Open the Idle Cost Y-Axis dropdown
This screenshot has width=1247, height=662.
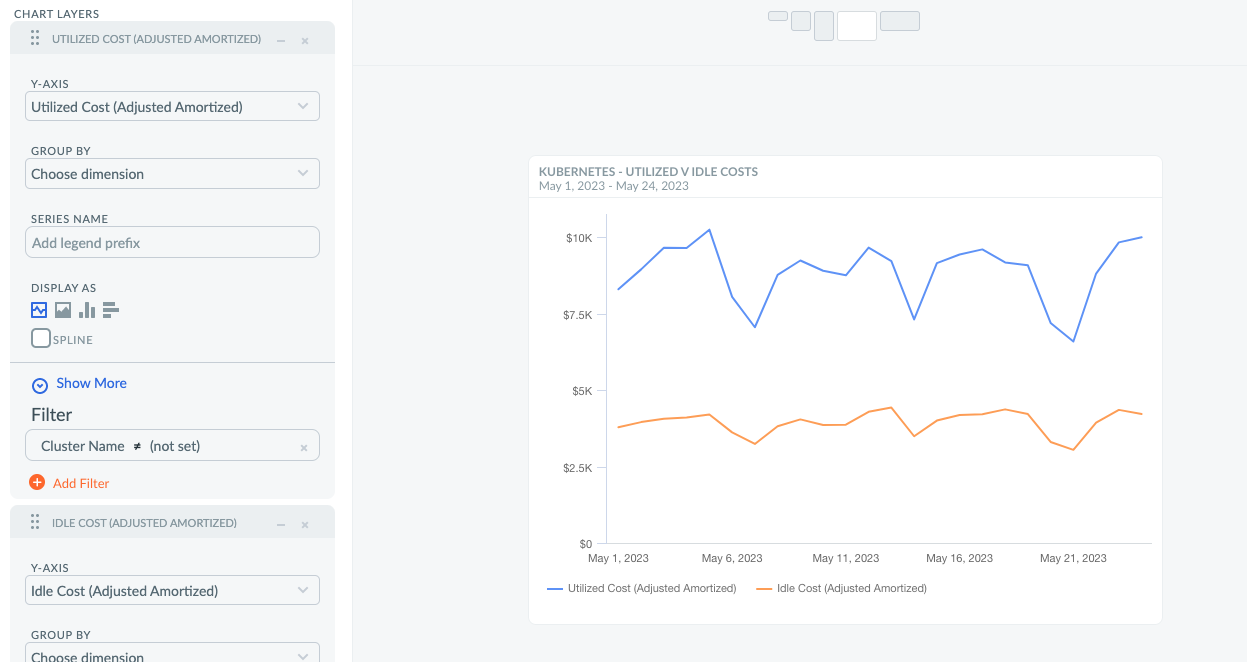tap(172, 591)
